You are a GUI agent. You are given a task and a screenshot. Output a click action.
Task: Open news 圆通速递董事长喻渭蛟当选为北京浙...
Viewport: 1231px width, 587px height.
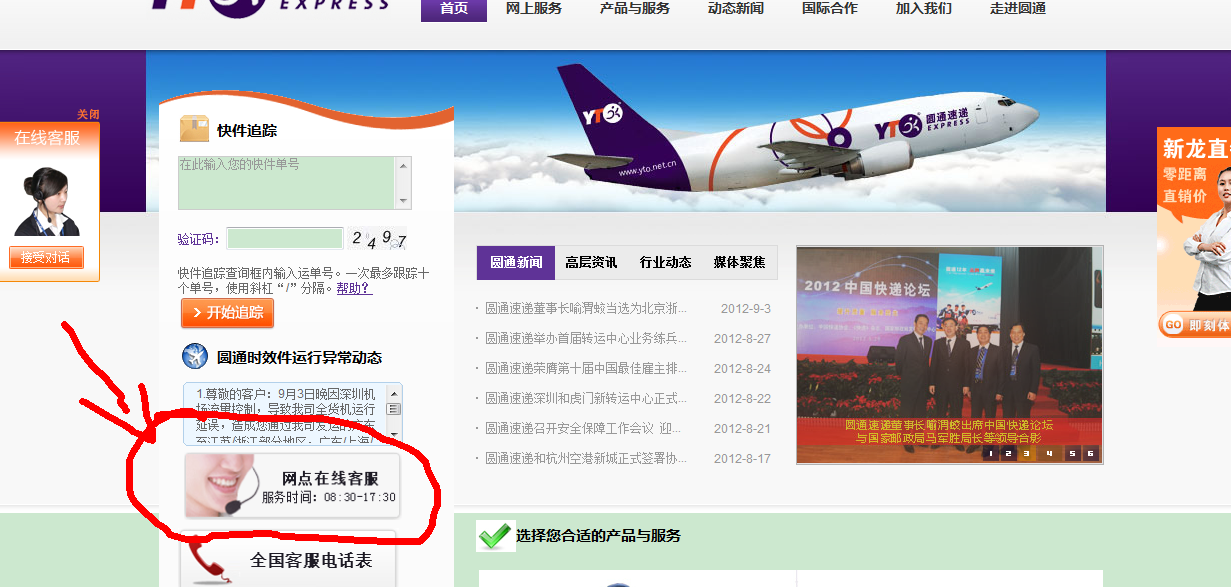(586, 308)
